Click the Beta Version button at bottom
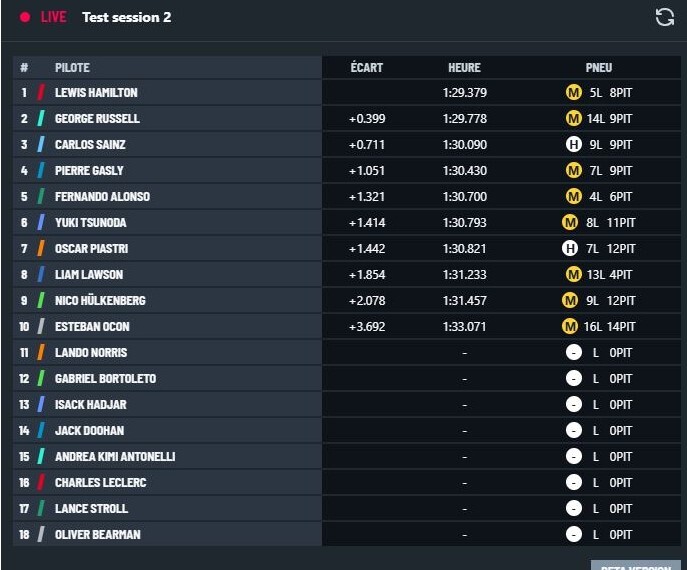The width and height of the screenshot is (687, 570). (x=635, y=565)
